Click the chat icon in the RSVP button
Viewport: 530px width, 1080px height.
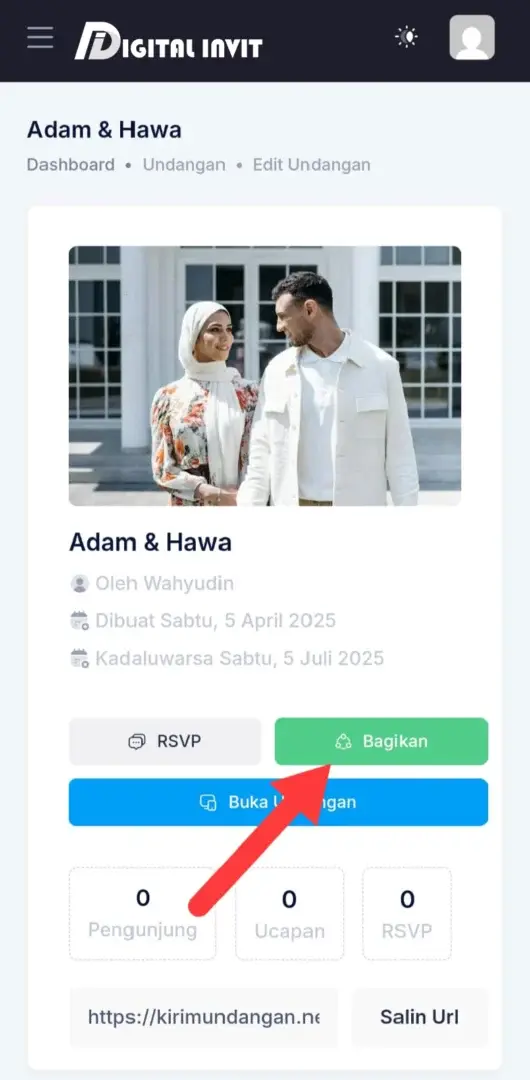(137, 742)
